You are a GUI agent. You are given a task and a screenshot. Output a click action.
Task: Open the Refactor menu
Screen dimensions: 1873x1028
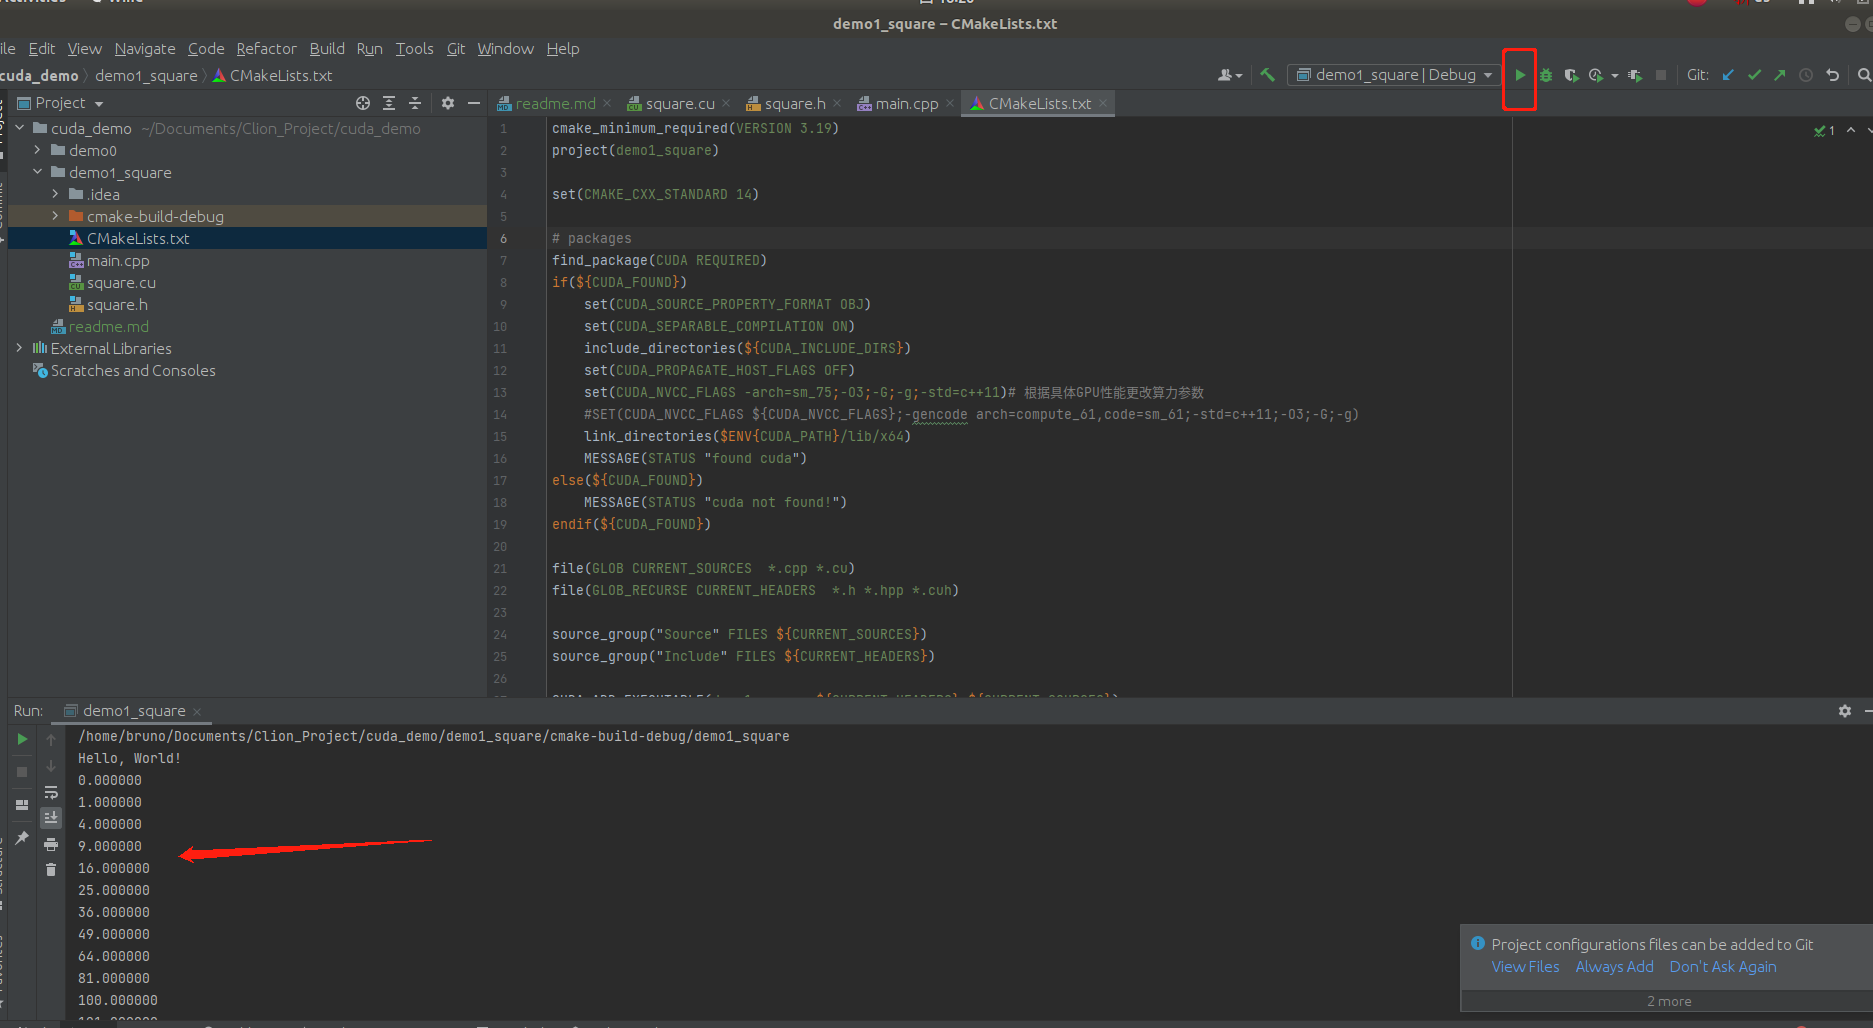[x=266, y=48]
